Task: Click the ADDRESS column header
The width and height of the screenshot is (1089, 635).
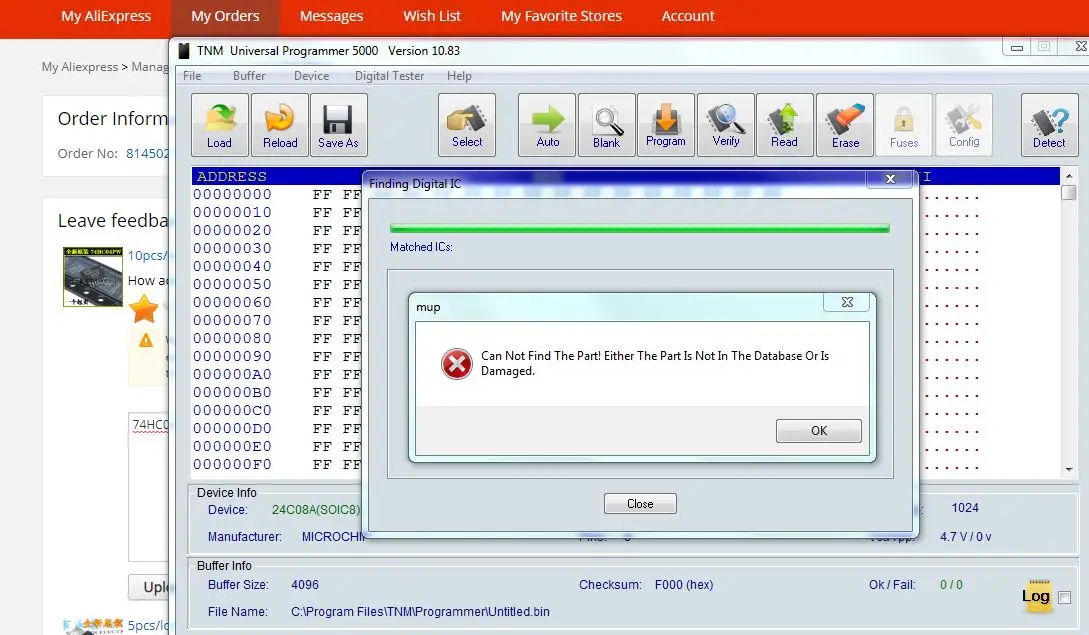Action: click(231, 176)
